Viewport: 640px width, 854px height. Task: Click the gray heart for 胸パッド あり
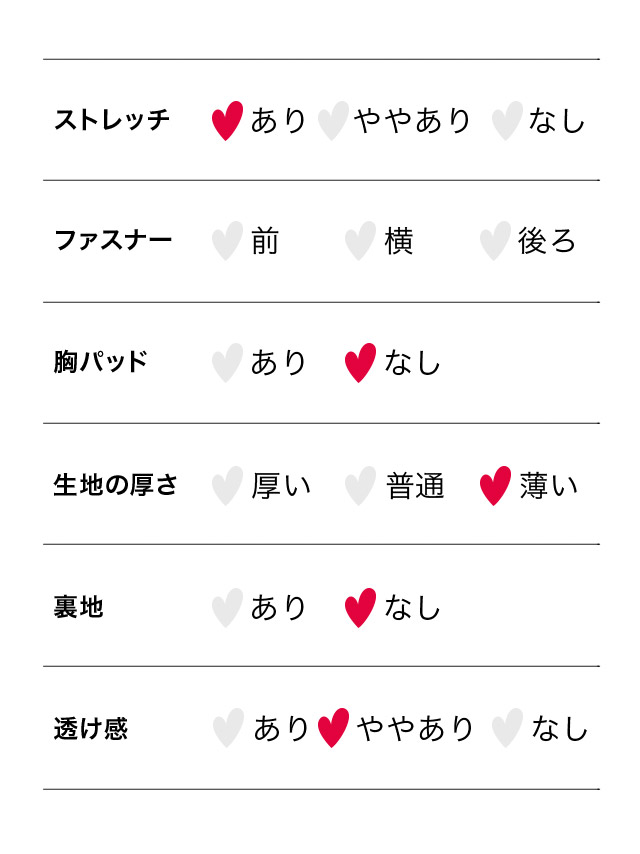[227, 363]
